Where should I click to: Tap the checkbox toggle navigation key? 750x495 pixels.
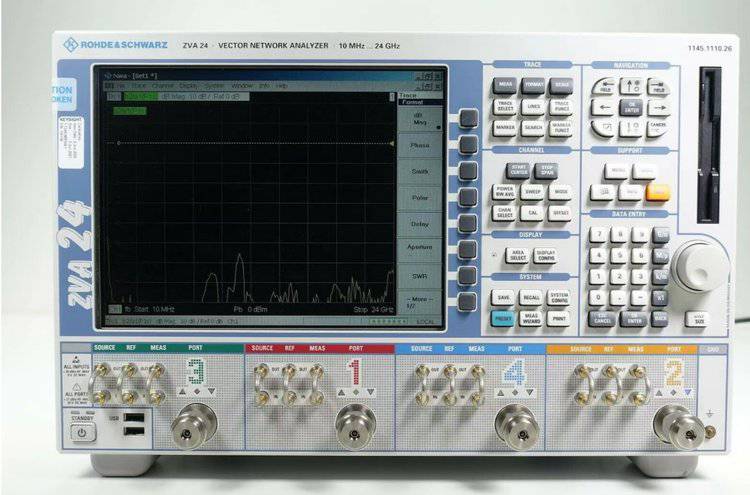[x=604, y=128]
